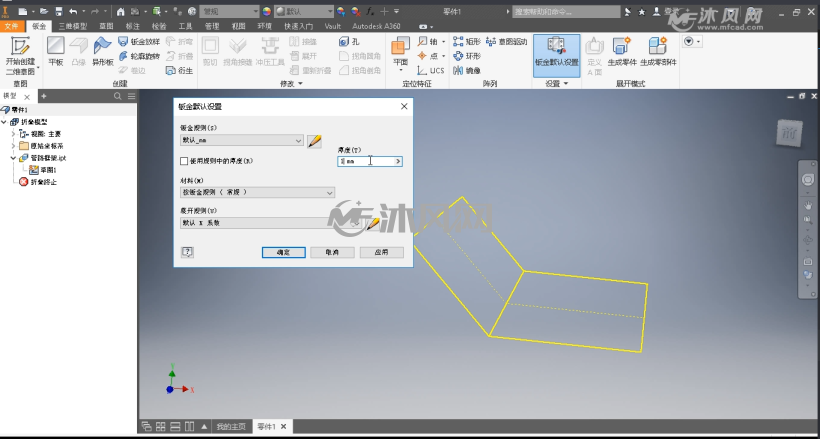Edit sheet metal rule with pencil icon
This screenshot has height=439, width=820.
coord(314,141)
